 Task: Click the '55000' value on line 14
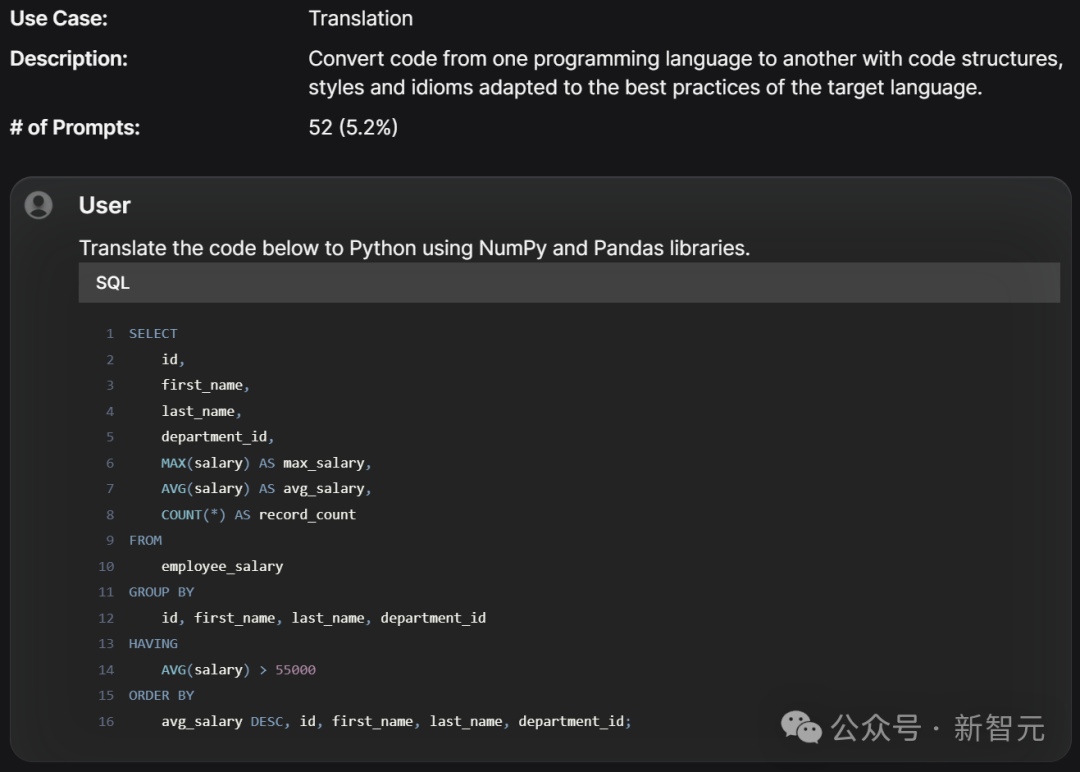point(295,670)
